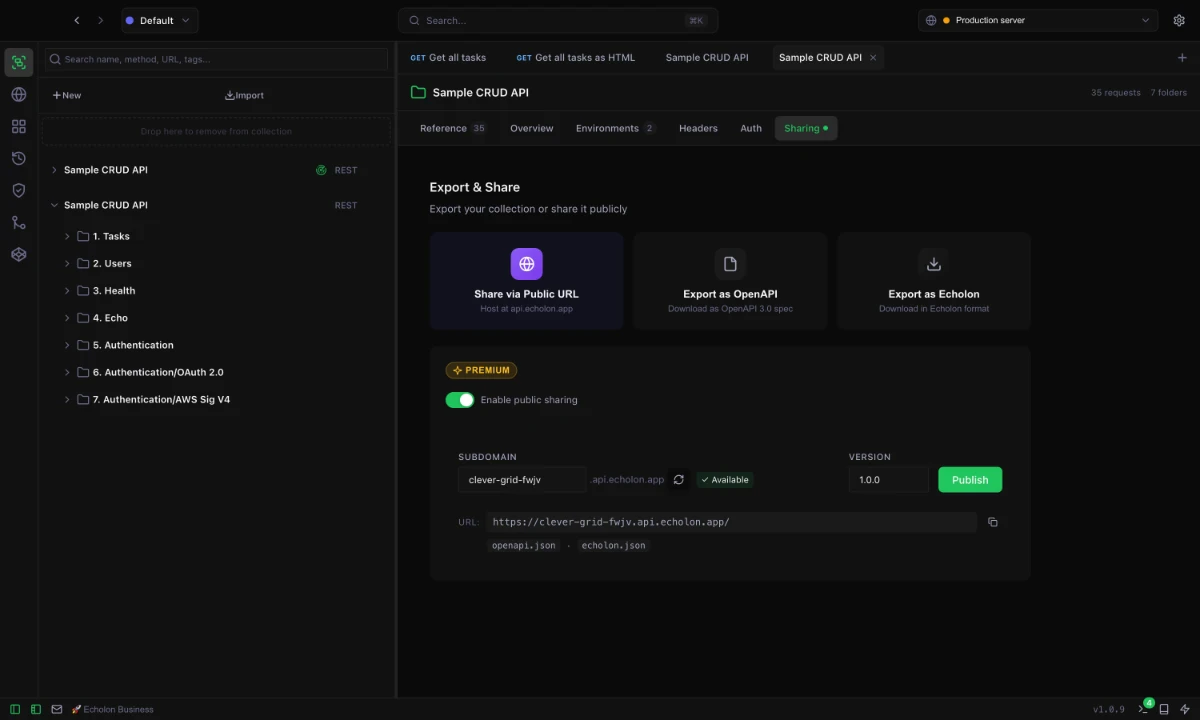The width and height of the screenshot is (1200, 720).
Task: Switch to the Environments tab
Action: pyautogui.click(x=615, y=128)
